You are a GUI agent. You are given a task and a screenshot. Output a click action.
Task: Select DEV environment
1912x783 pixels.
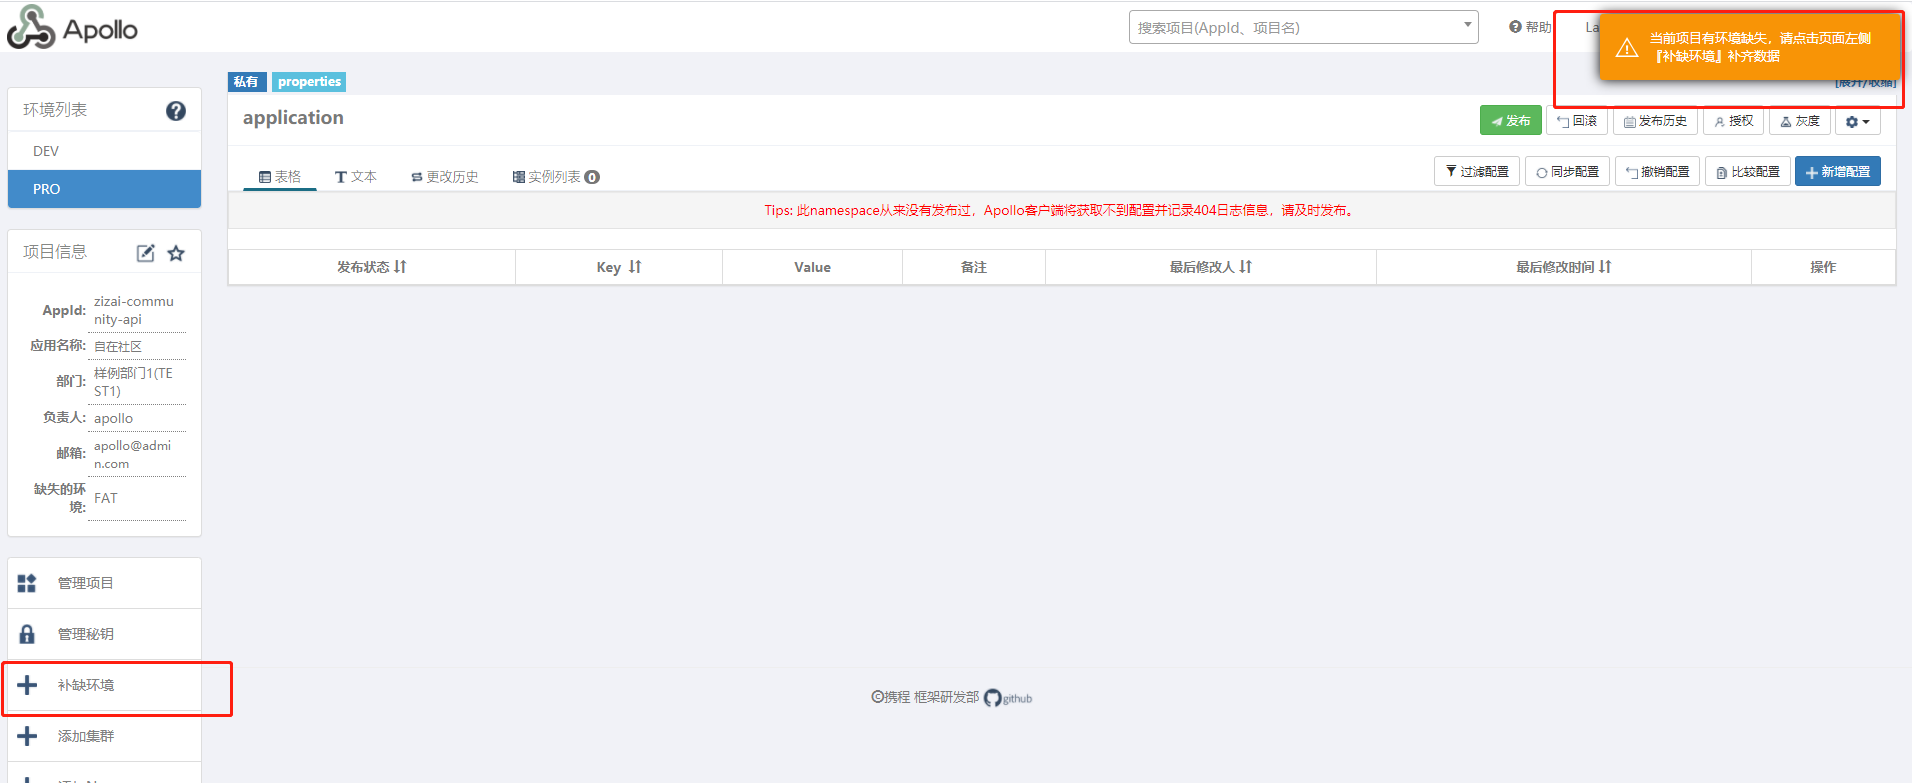[x=104, y=151]
